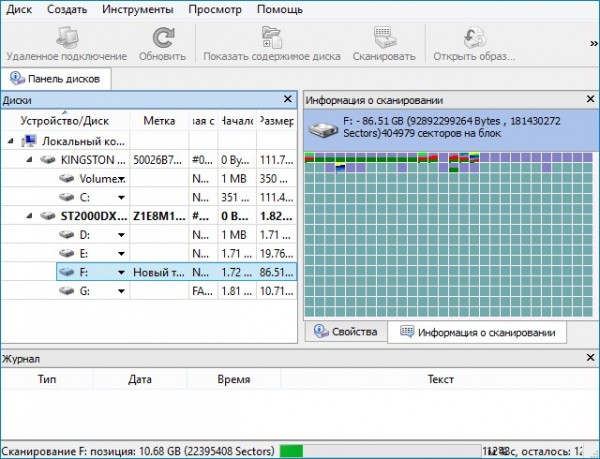The image size is (600, 459).
Task: Click the "86.51..." size cell
Action: pyautogui.click(x=277, y=272)
